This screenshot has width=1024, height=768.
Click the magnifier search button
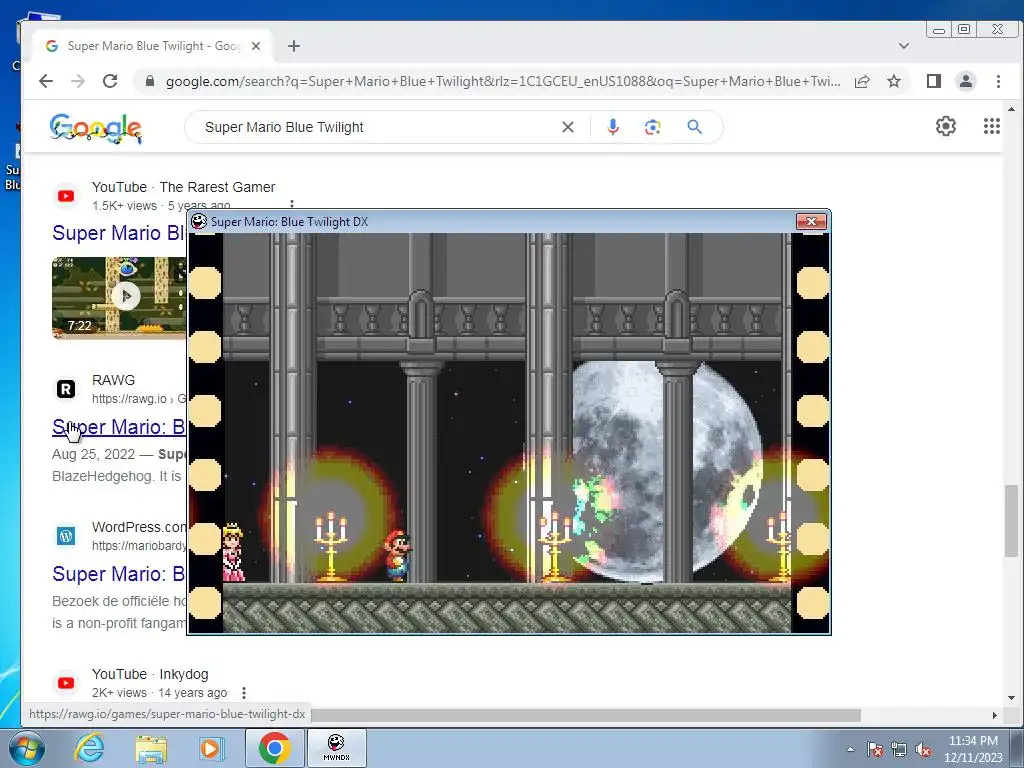click(694, 127)
